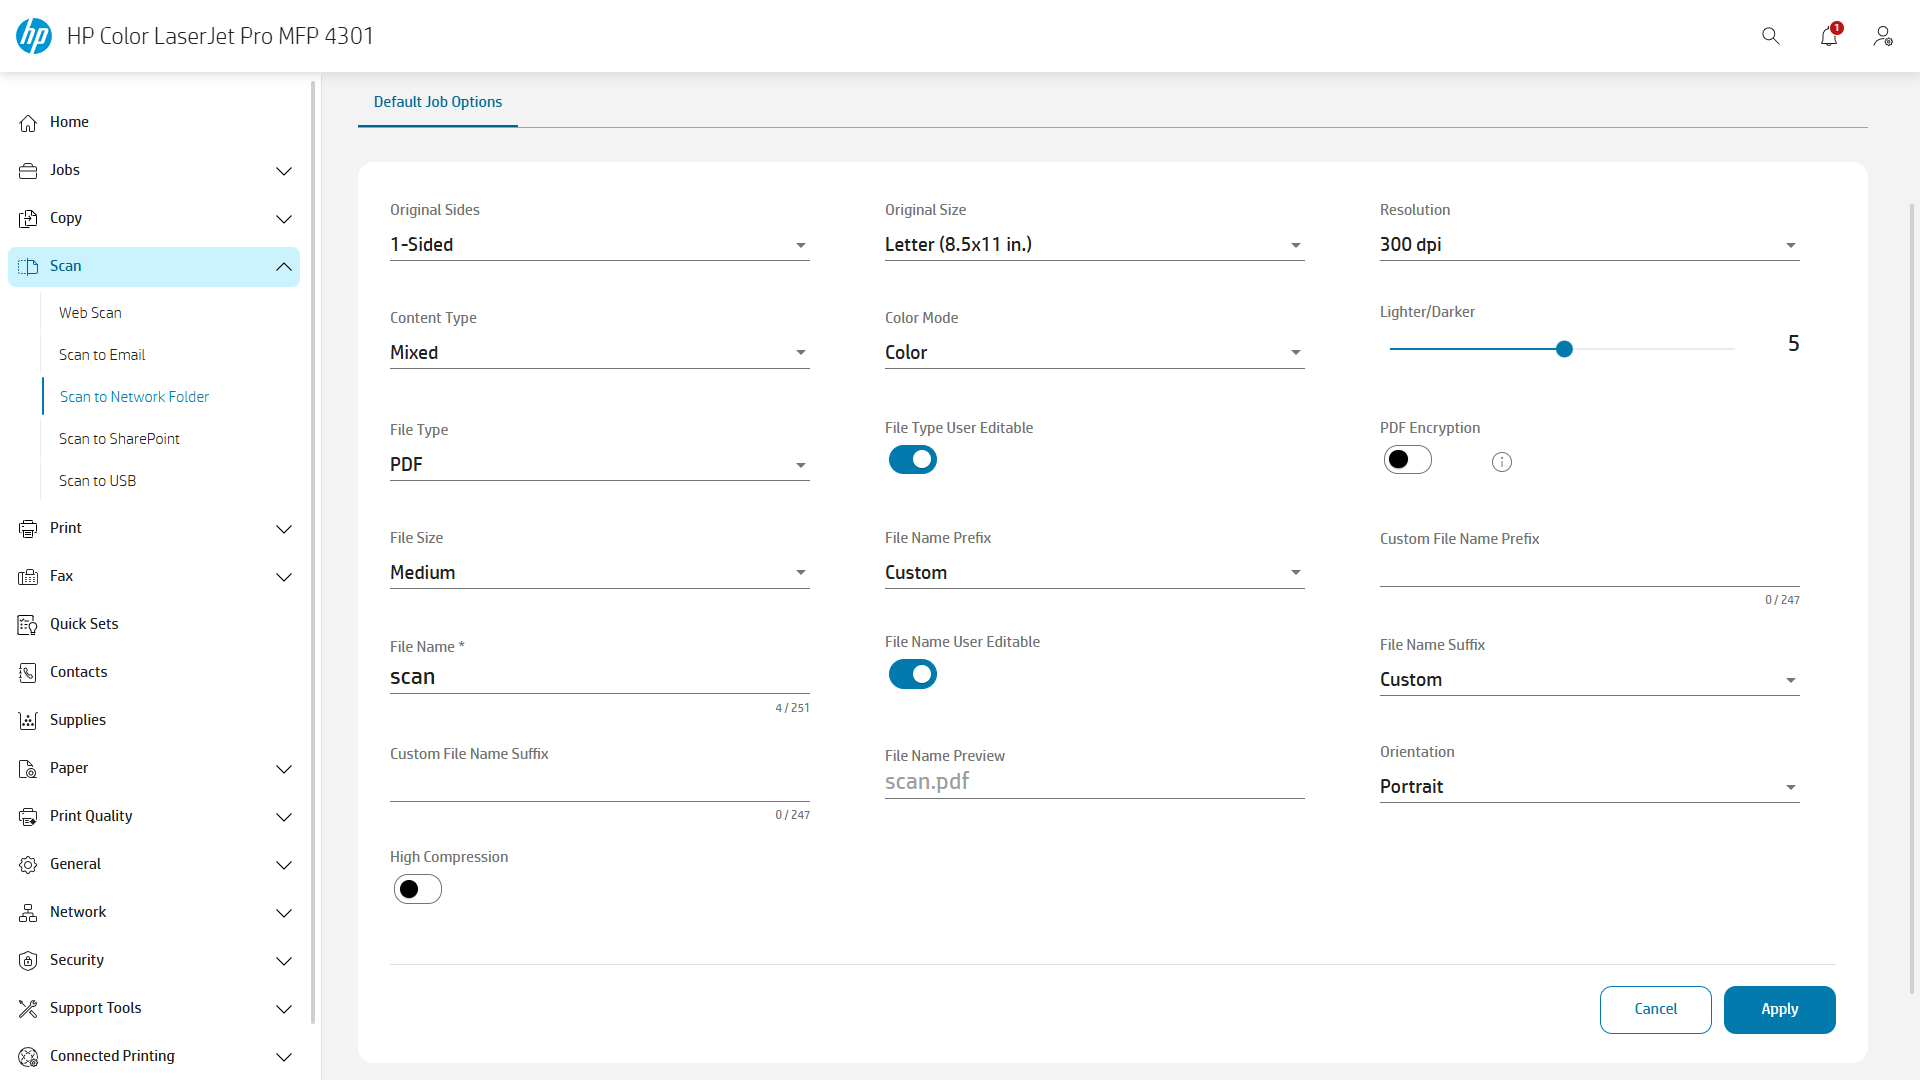Open Web Scan in sidebar
The height and width of the screenshot is (1080, 1920).
pyautogui.click(x=90, y=313)
